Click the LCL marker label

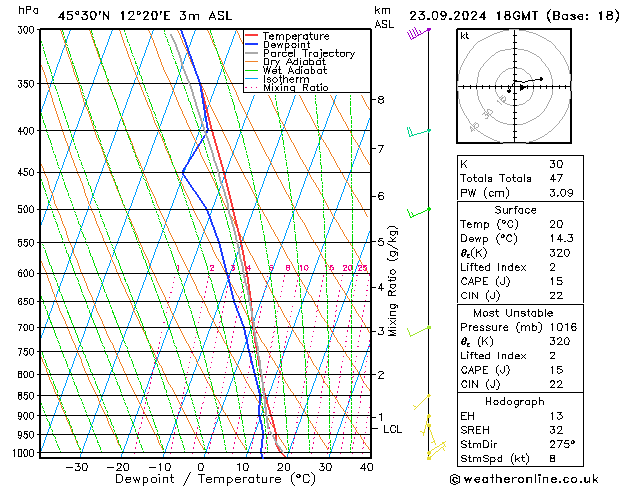tap(392, 429)
